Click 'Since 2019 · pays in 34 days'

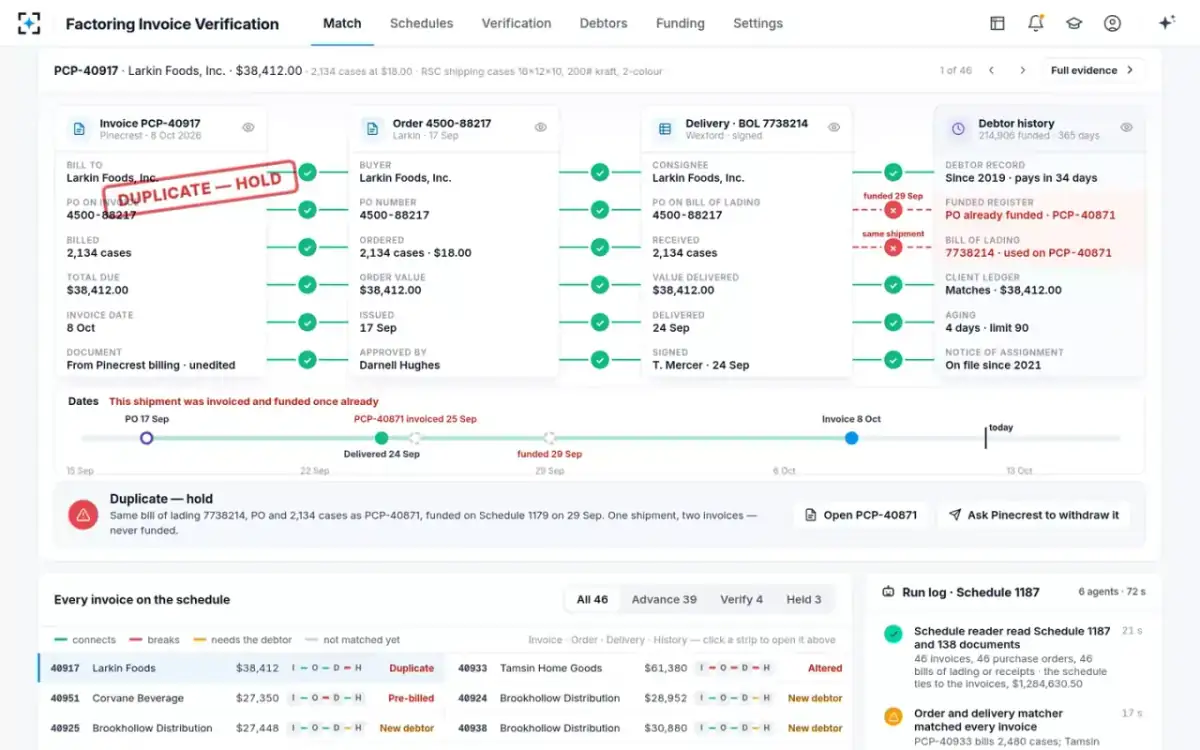[1021, 178]
